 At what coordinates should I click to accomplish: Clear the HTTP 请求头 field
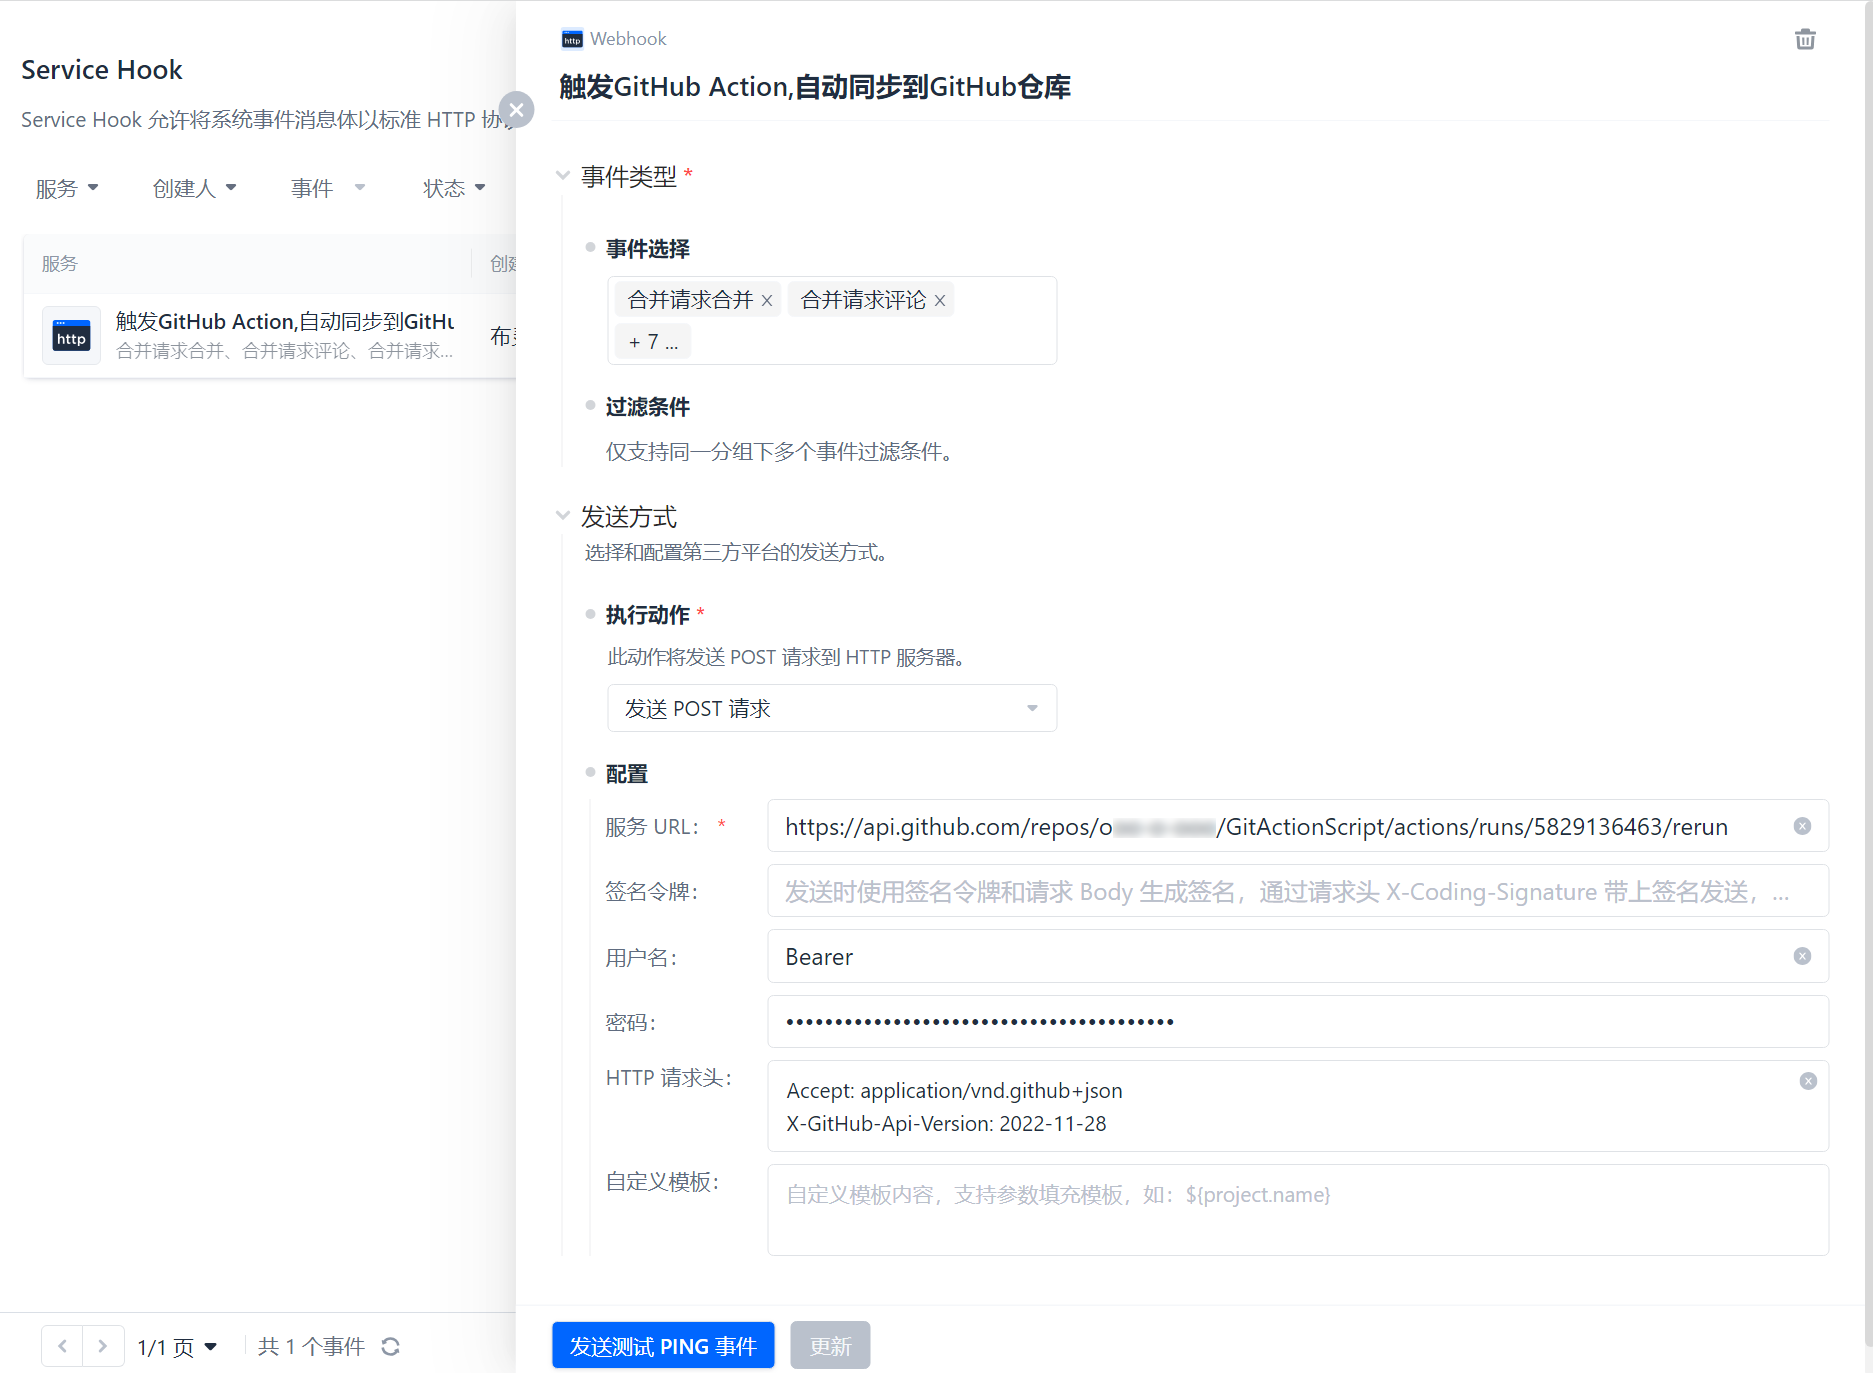(x=1808, y=1081)
